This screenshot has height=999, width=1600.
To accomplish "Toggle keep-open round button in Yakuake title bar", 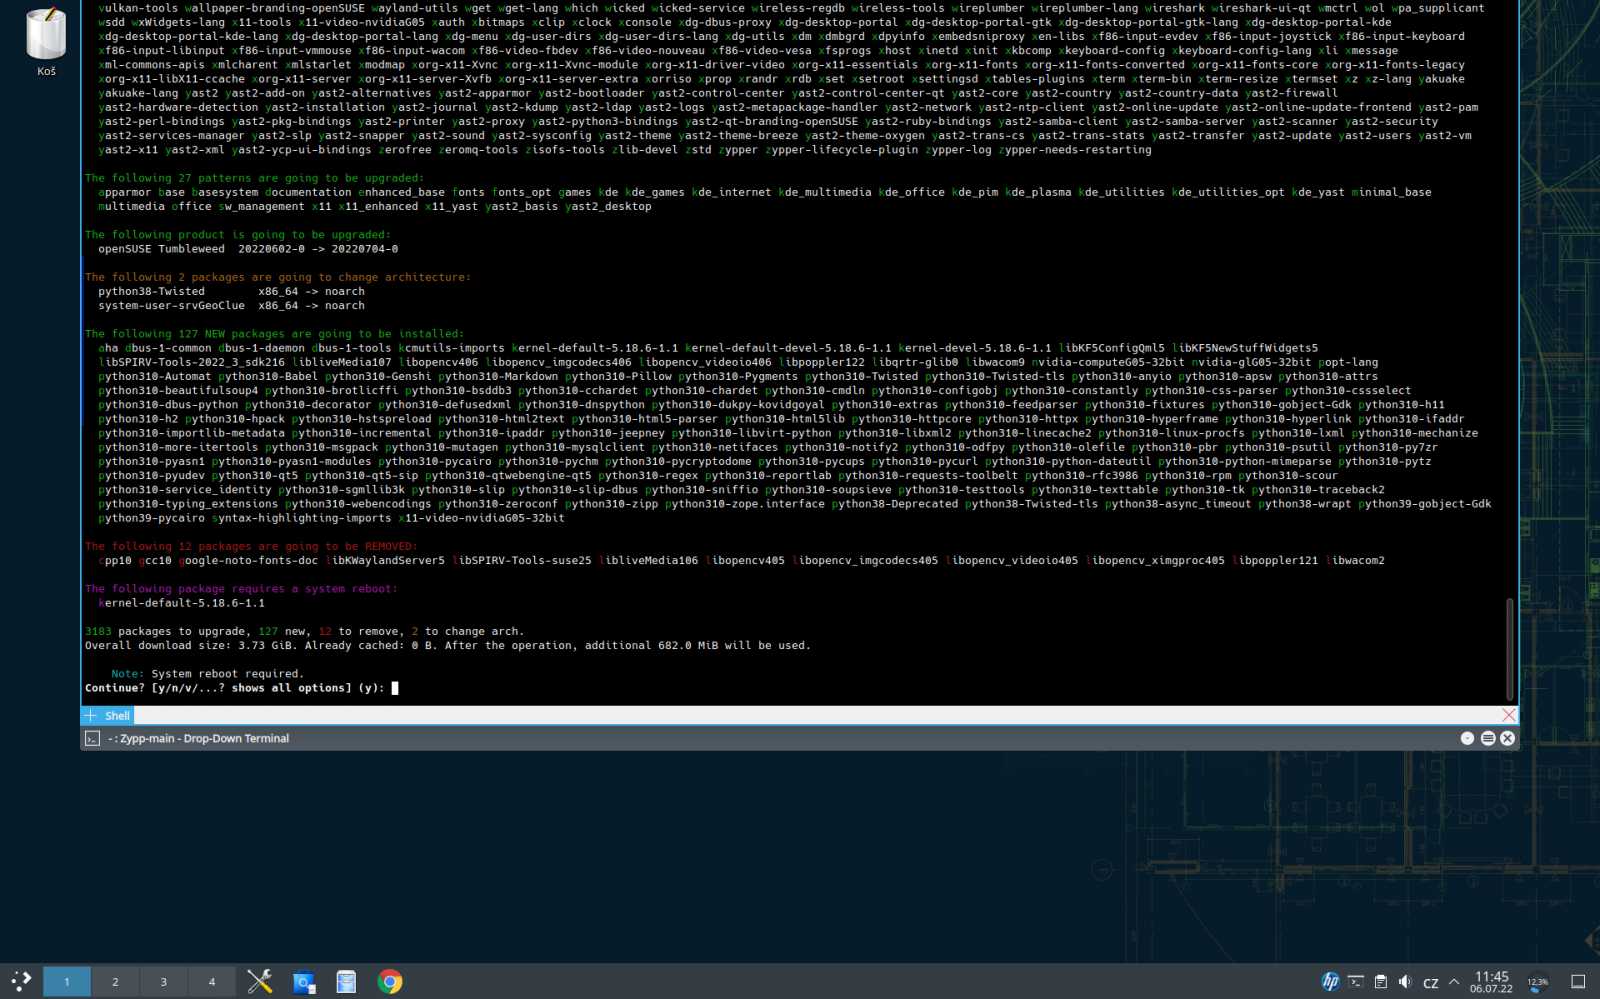I will (1467, 738).
